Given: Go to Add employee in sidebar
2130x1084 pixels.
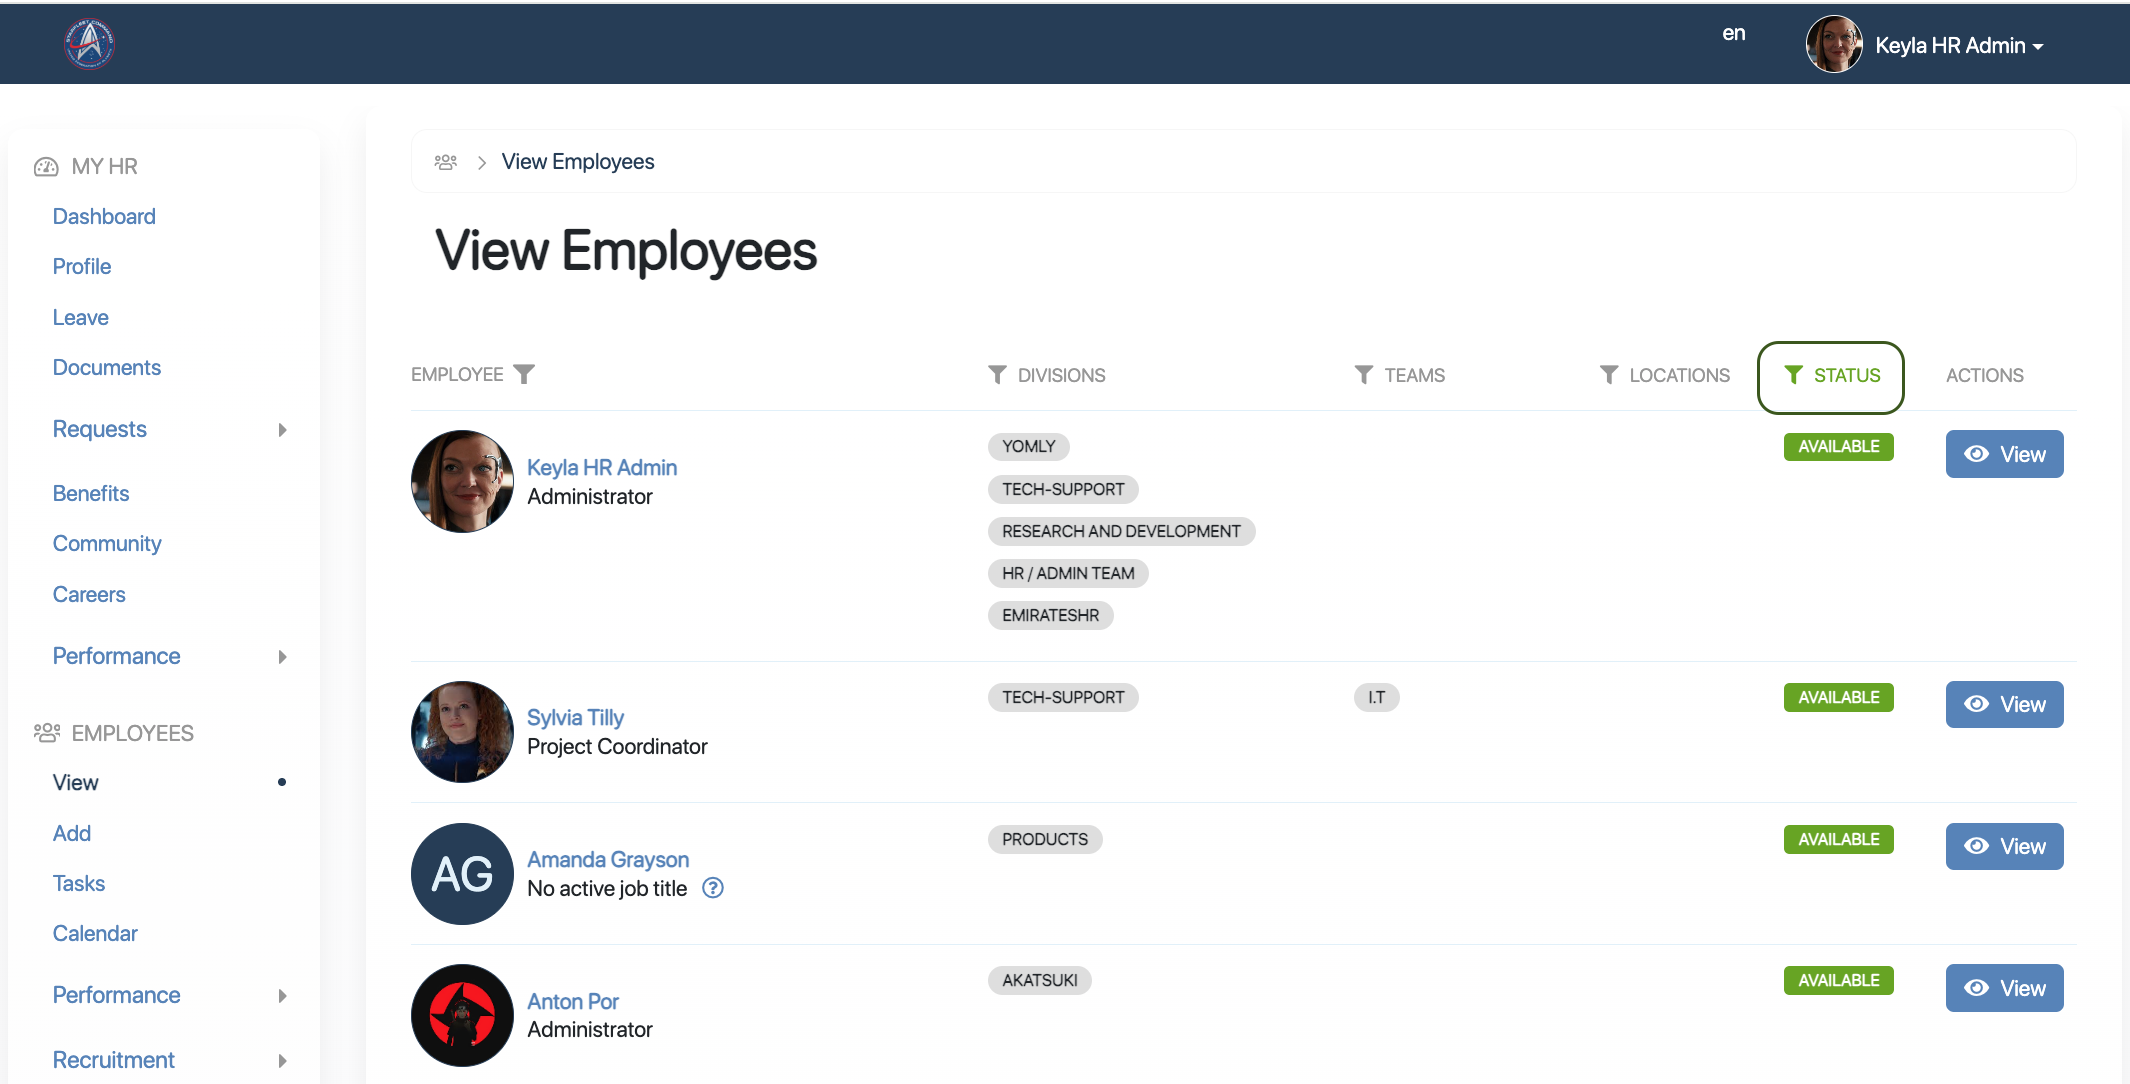Looking at the screenshot, I should point(72,833).
